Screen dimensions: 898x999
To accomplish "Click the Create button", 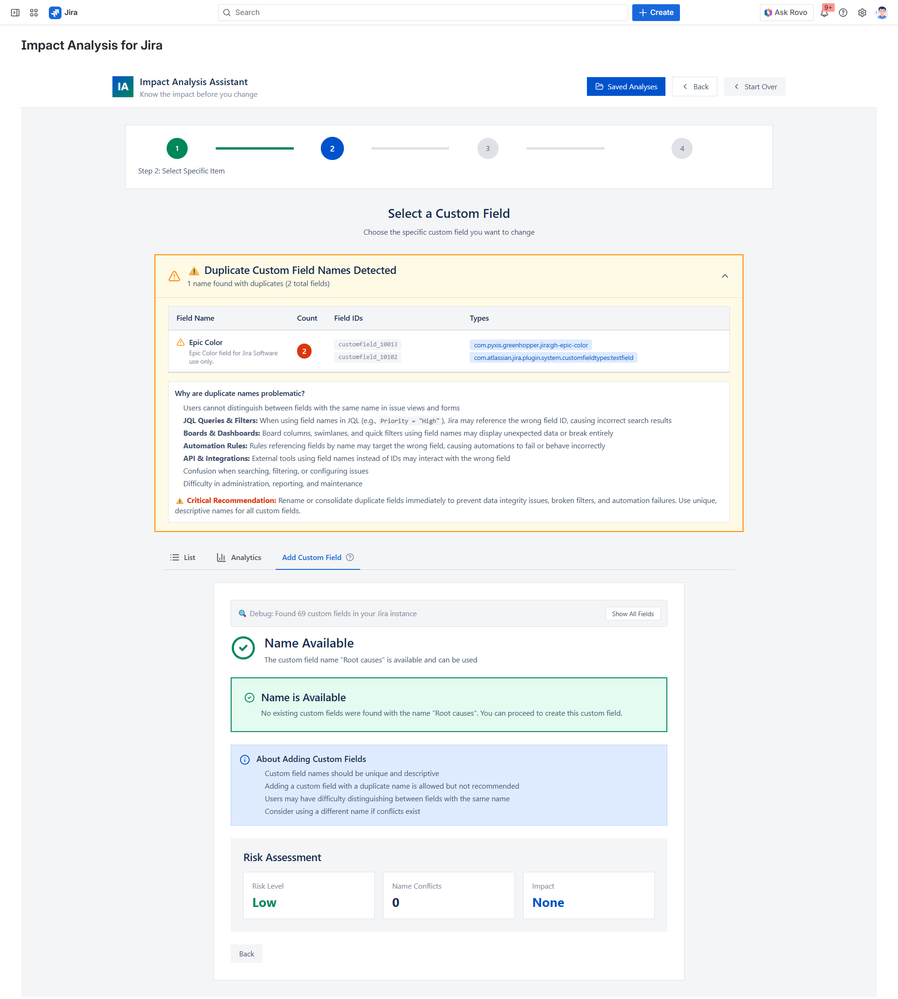I will pyautogui.click(x=655, y=12).
